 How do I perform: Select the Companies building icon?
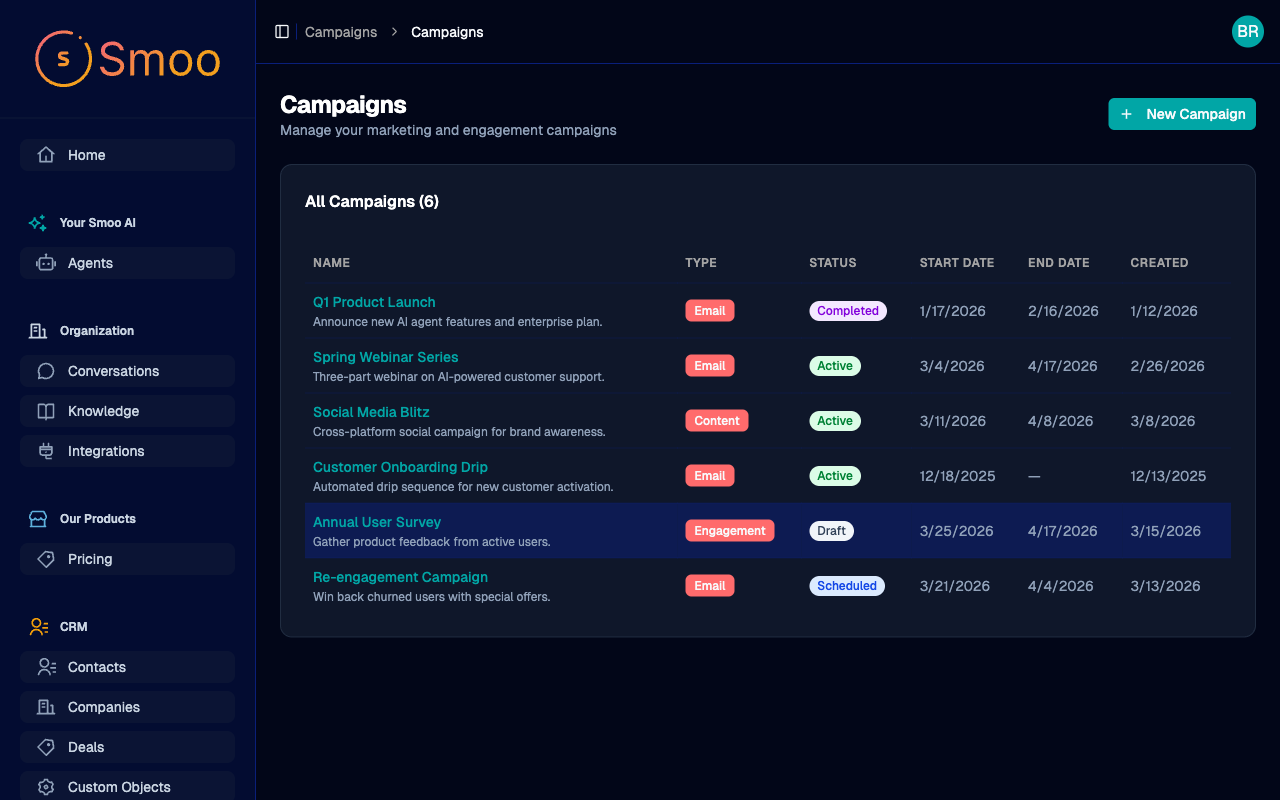click(x=45, y=707)
